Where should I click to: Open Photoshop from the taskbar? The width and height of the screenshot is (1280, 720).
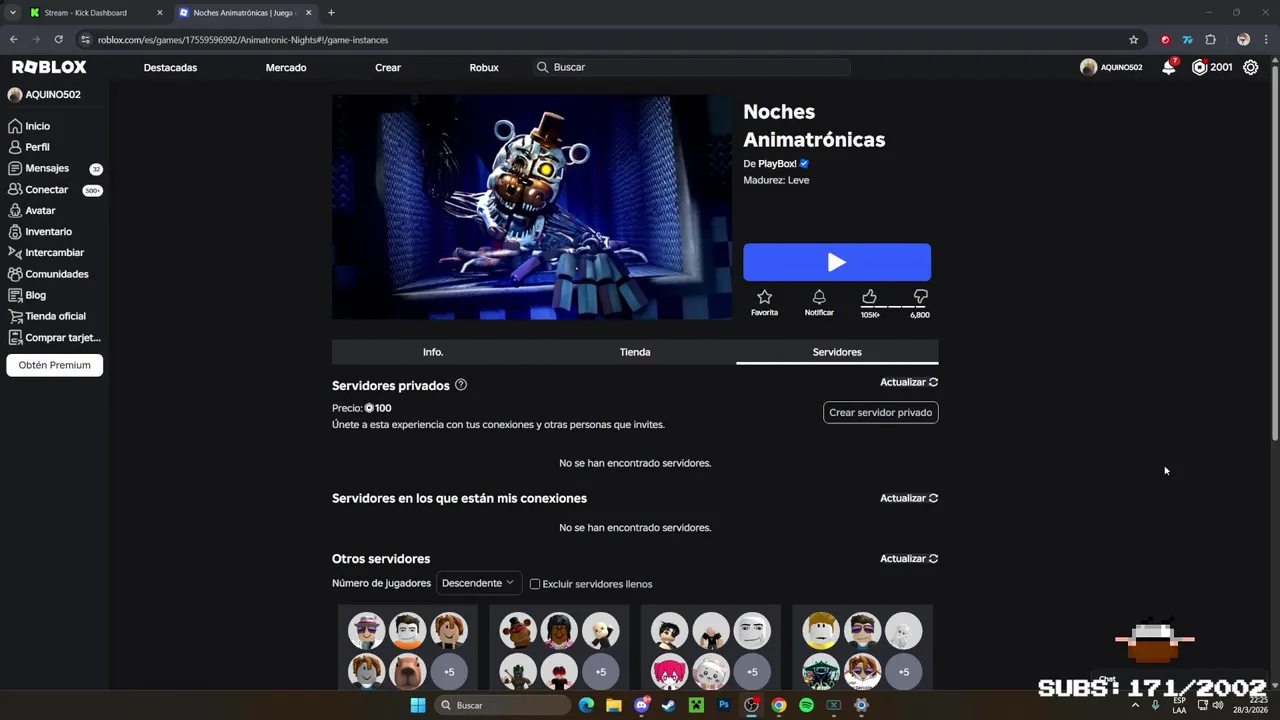724,705
